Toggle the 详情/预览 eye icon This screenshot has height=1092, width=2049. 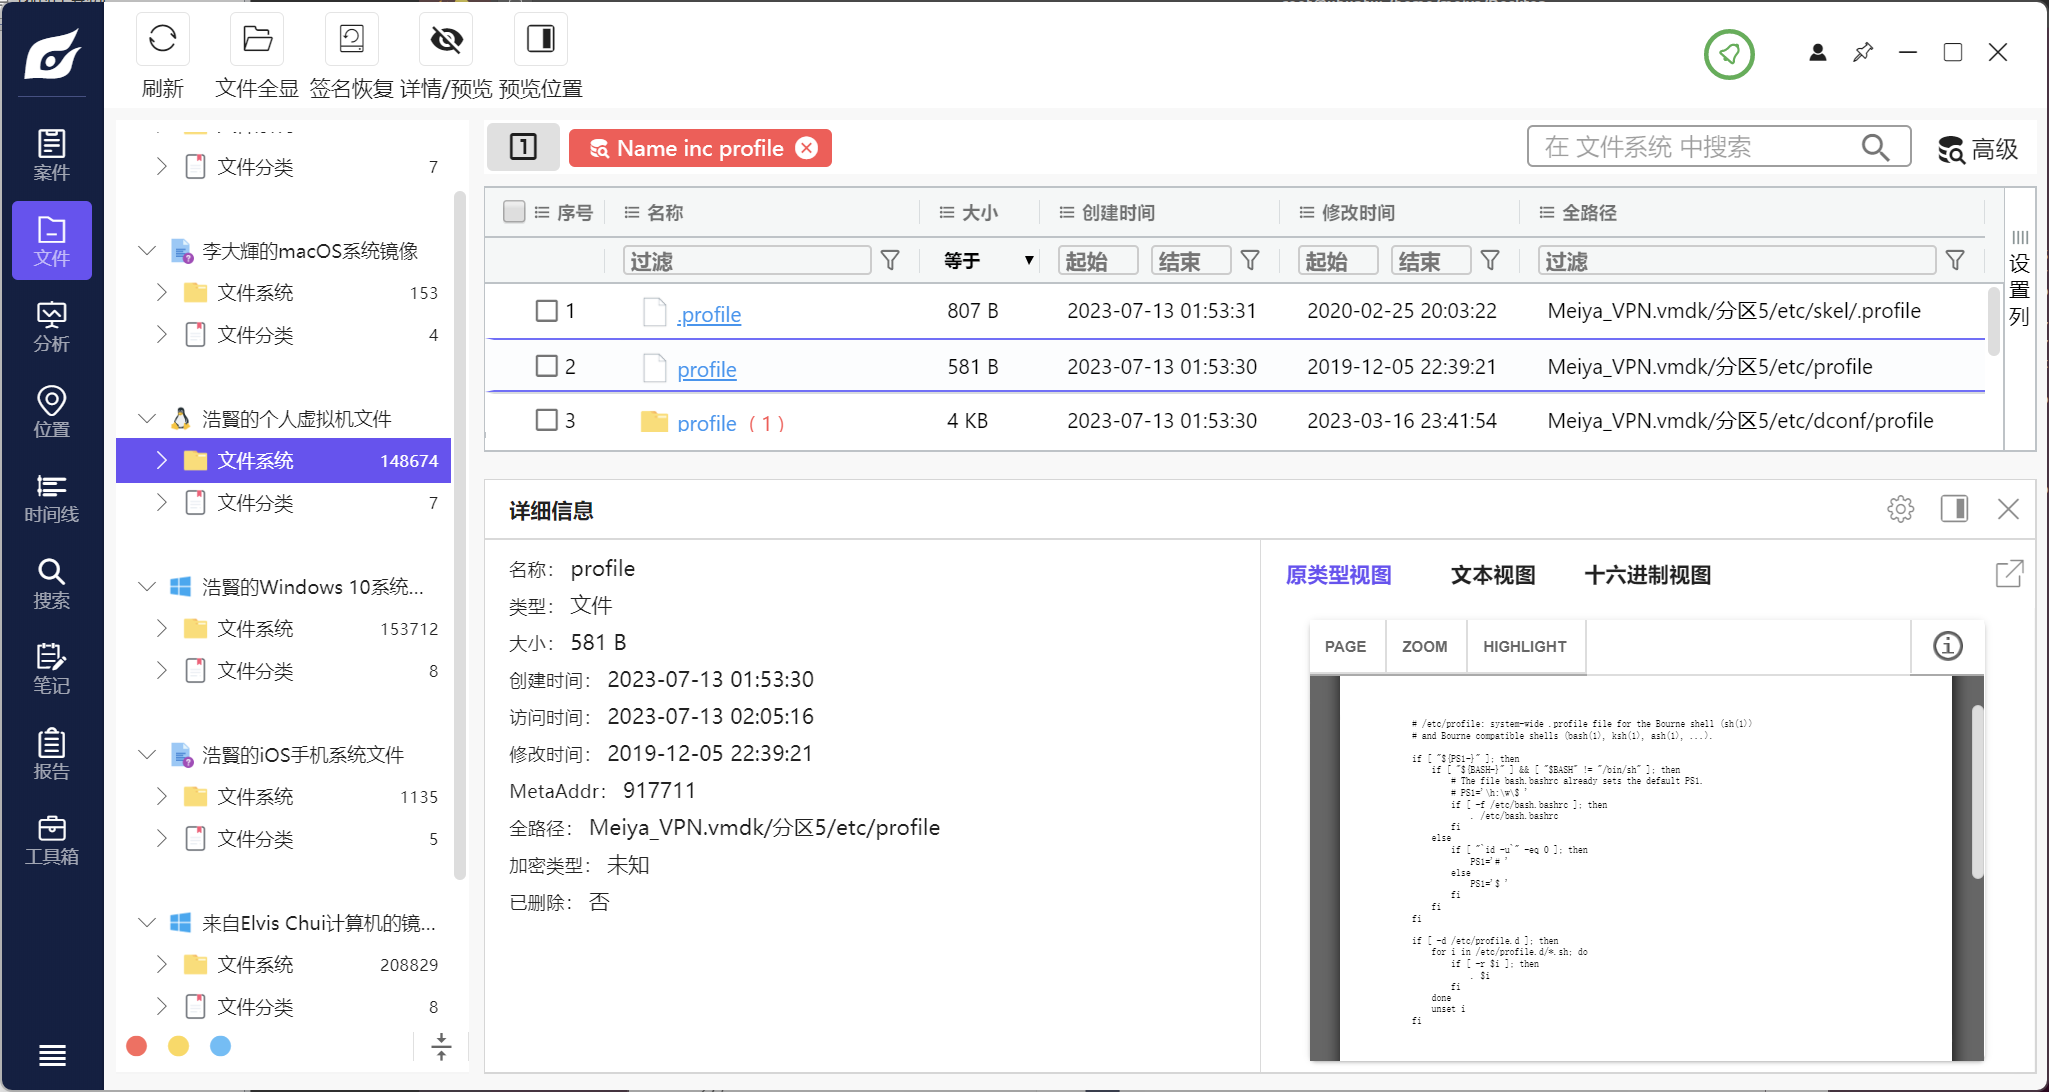tap(446, 39)
